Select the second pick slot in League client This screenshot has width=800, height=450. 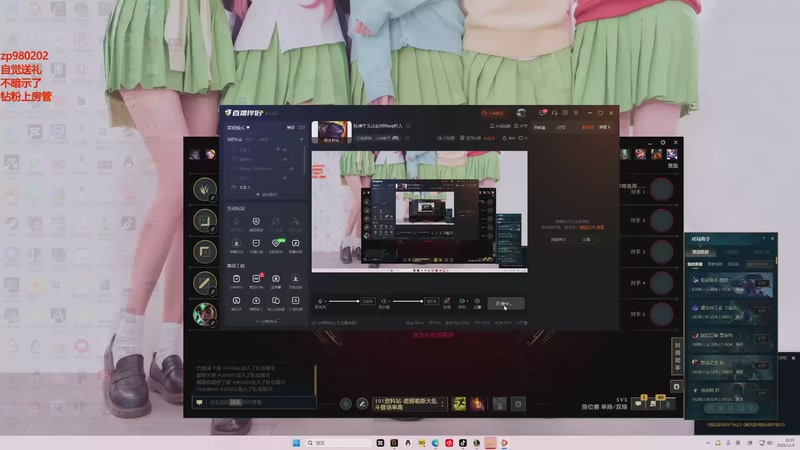tap(205, 220)
